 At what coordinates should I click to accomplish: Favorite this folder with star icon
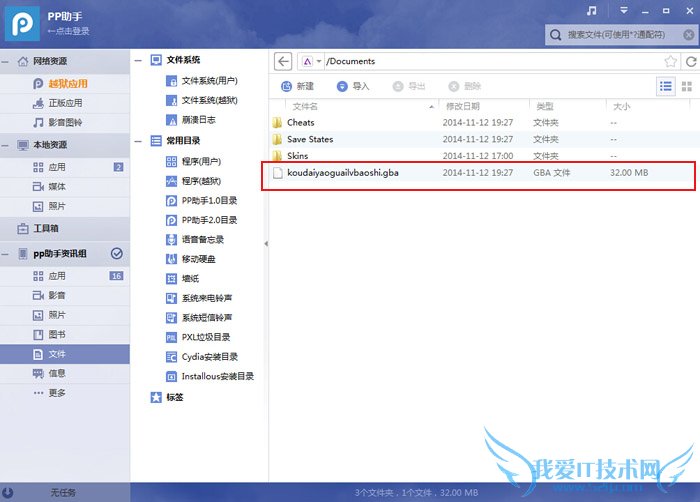tap(671, 61)
